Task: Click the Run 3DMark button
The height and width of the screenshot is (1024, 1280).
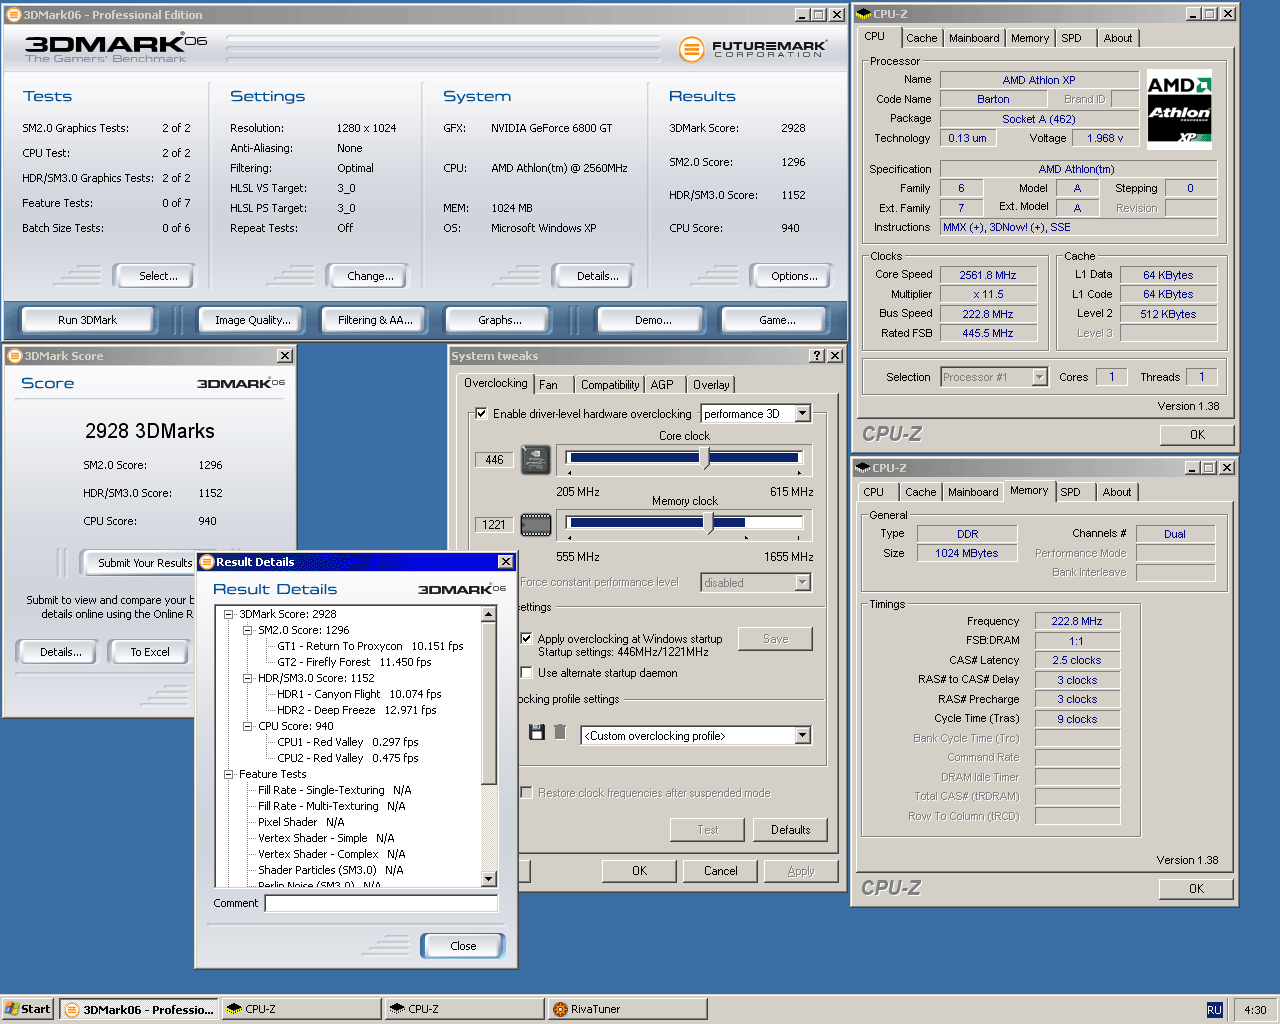Action: (87, 320)
